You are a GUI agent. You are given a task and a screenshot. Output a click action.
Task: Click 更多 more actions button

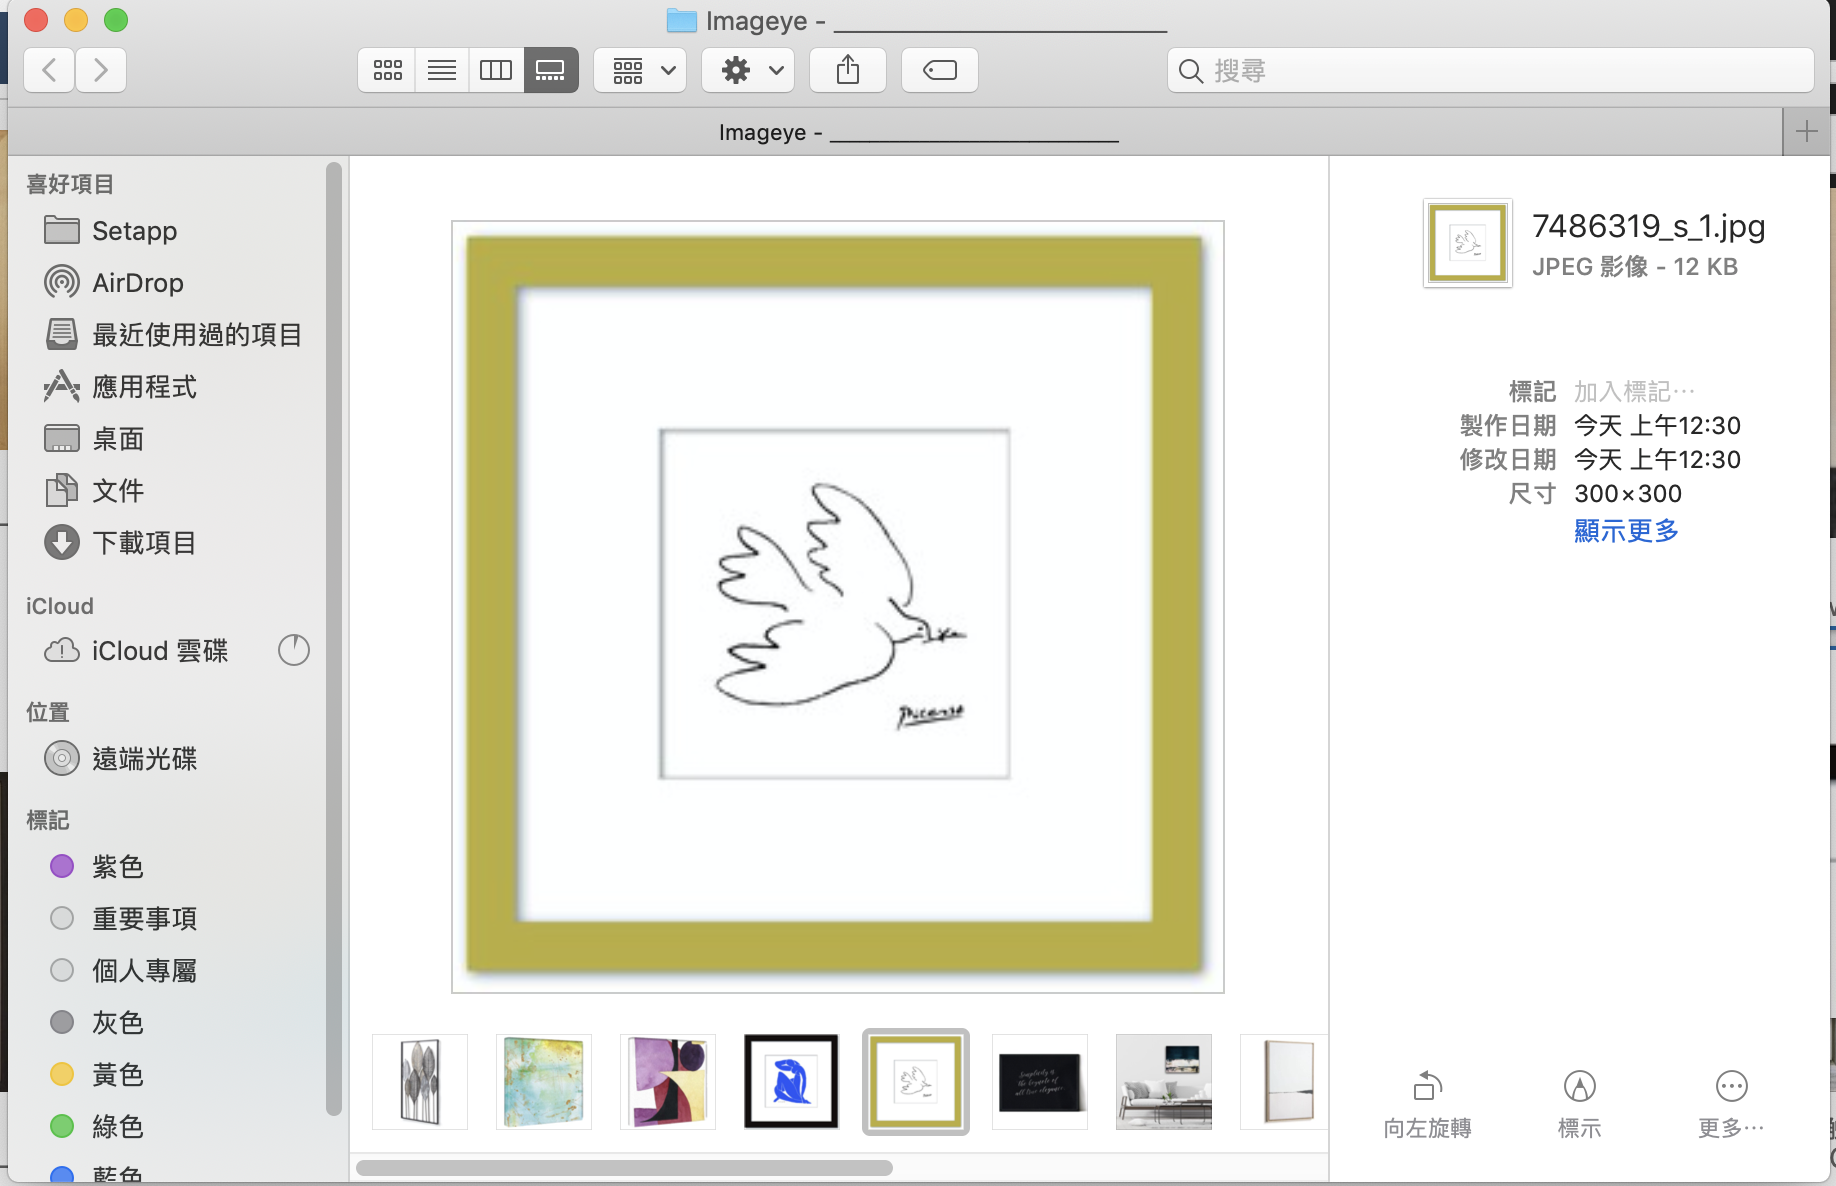(1731, 1104)
